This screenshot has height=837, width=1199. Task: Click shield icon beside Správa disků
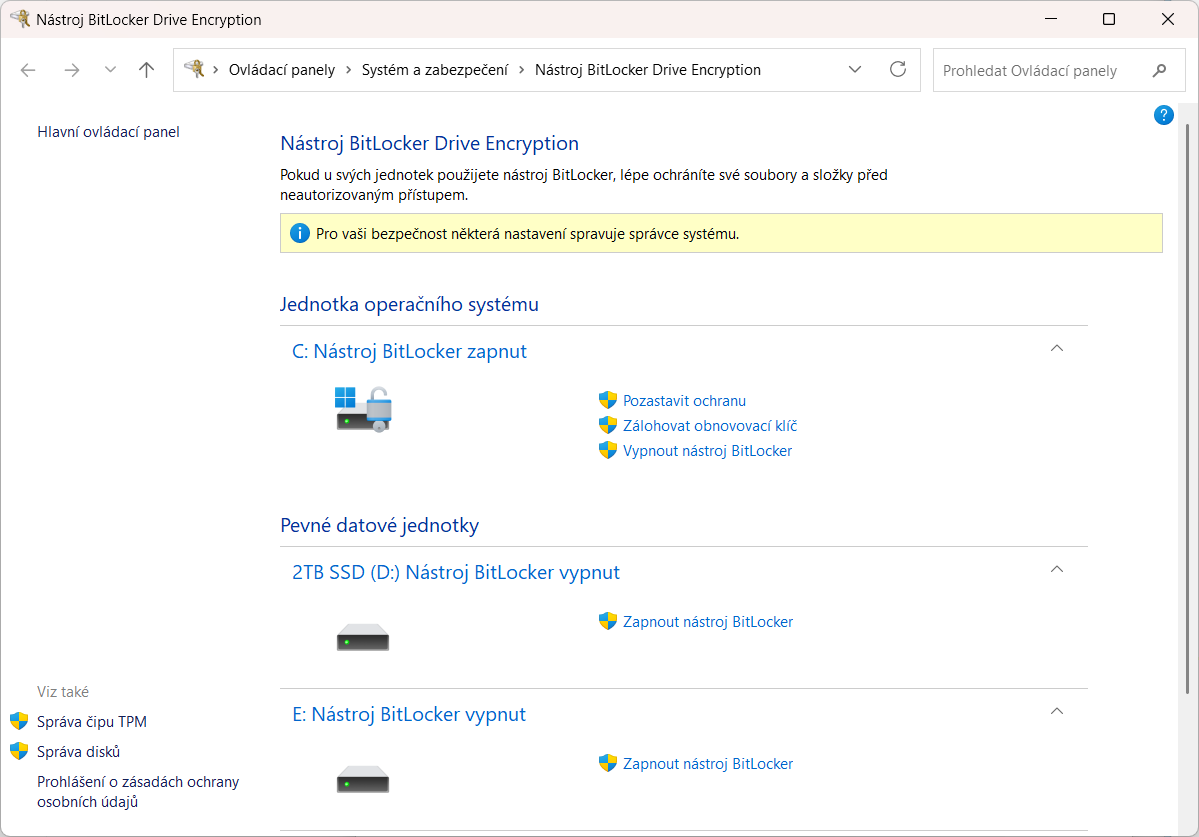pyautogui.click(x=19, y=751)
